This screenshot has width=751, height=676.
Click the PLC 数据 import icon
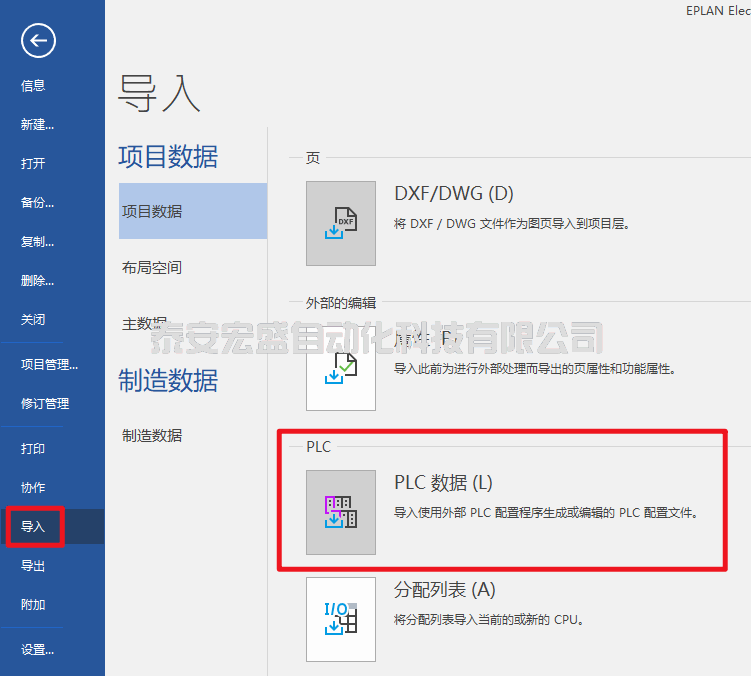click(341, 512)
